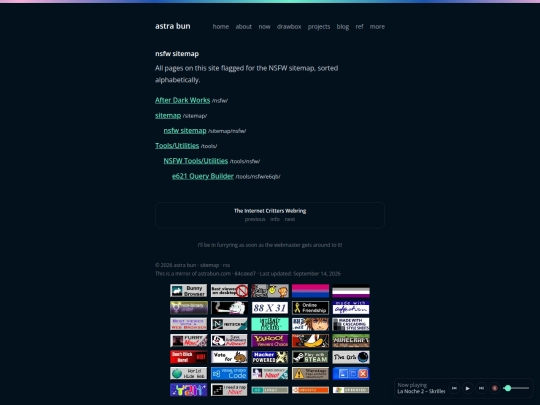This screenshot has width=540, height=405.
Task: Click The Orb badge
Action: [x=351, y=357]
